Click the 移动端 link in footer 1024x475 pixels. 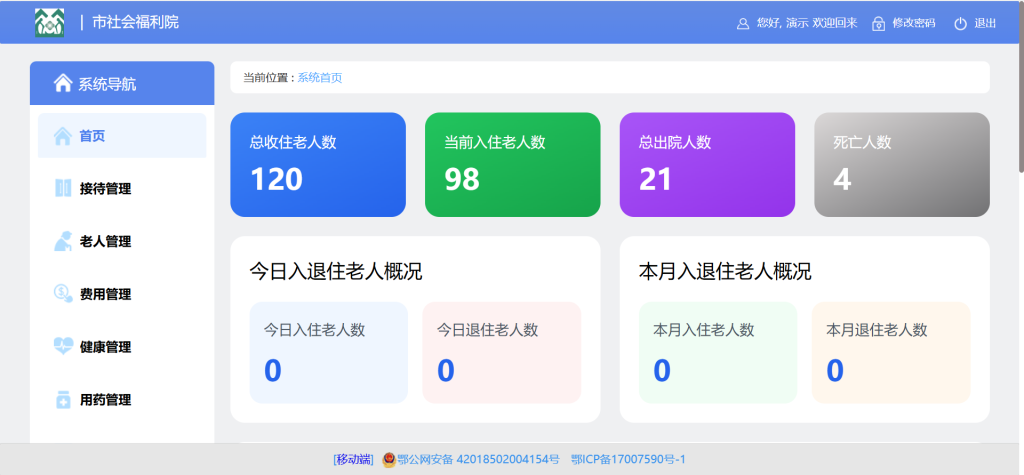353,460
